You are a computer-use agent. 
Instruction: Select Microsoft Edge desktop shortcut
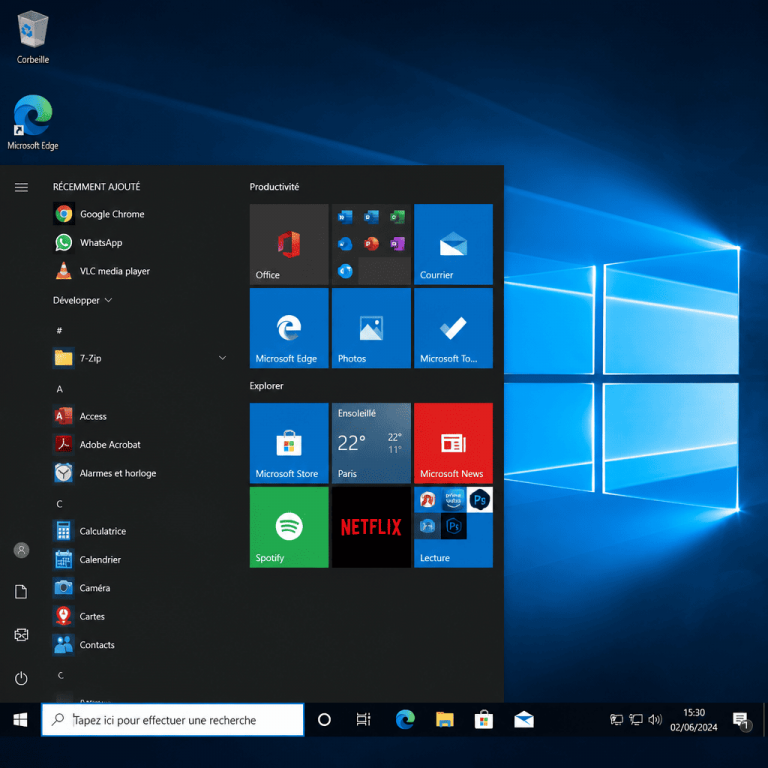pyautogui.click(x=33, y=122)
